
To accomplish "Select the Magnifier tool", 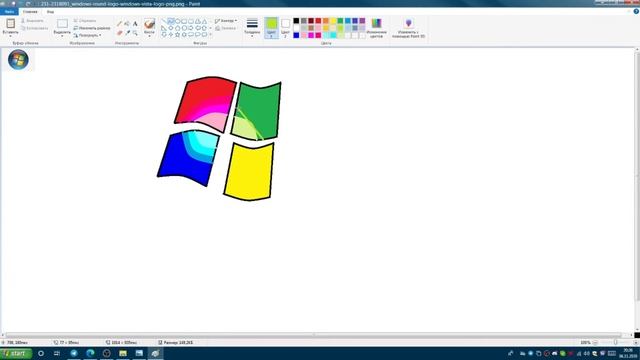I will click(135, 33).
